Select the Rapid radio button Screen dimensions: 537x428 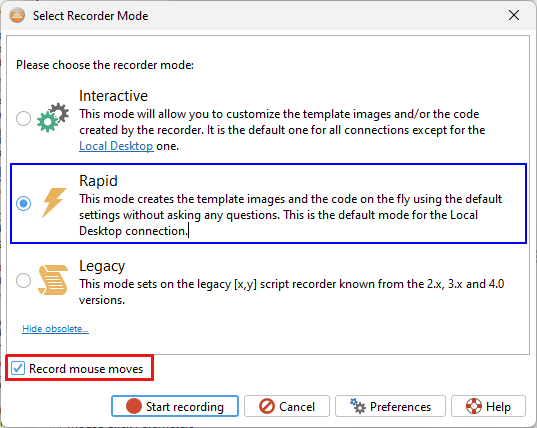[x=24, y=203]
